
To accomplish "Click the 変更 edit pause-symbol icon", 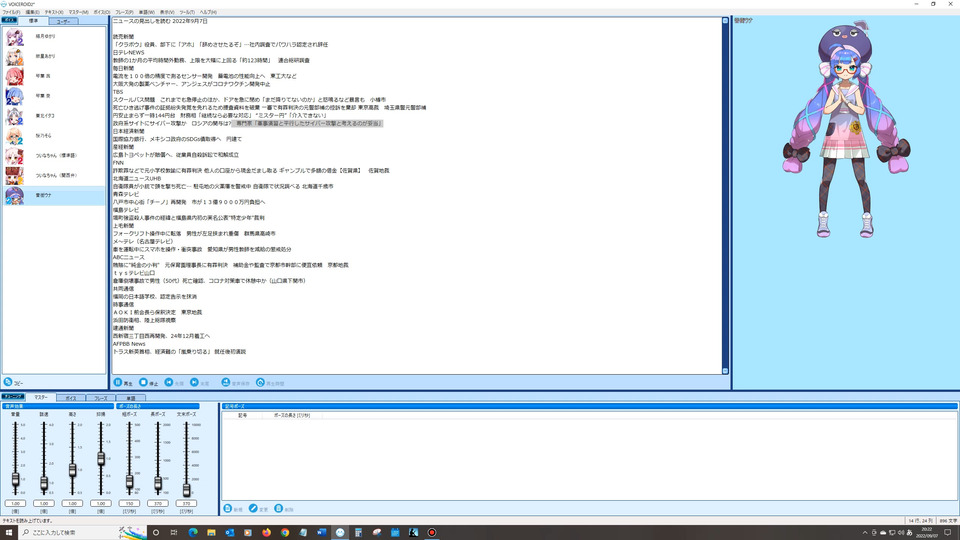I will coord(253,509).
